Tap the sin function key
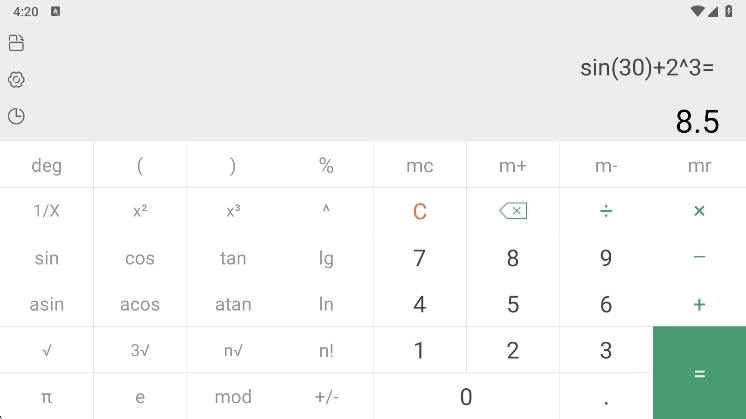Screen dimensions: 746x419 coord(47,258)
